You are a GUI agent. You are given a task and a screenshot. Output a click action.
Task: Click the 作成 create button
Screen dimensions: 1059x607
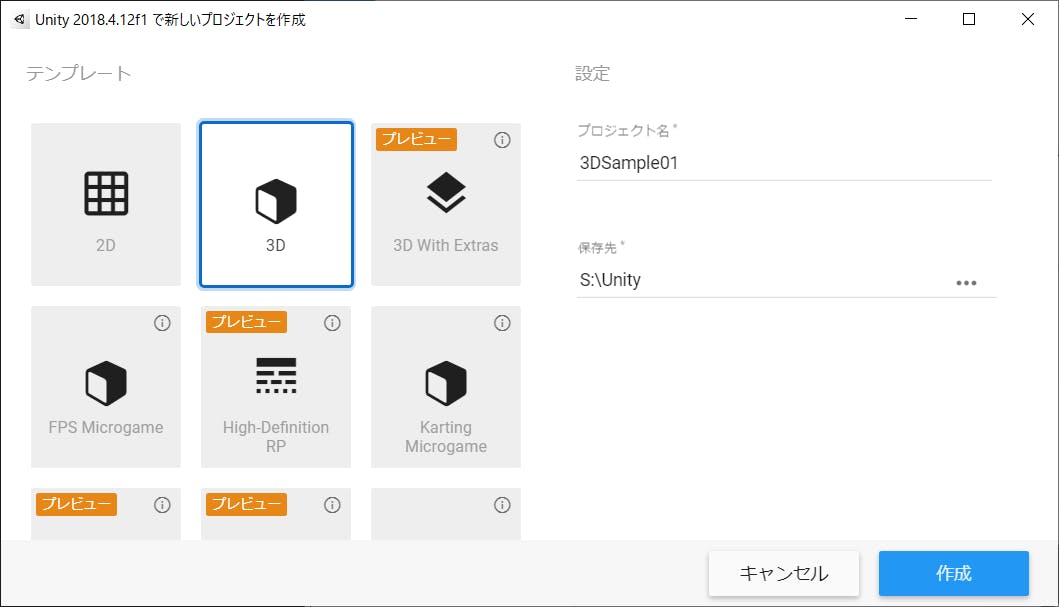coord(954,573)
